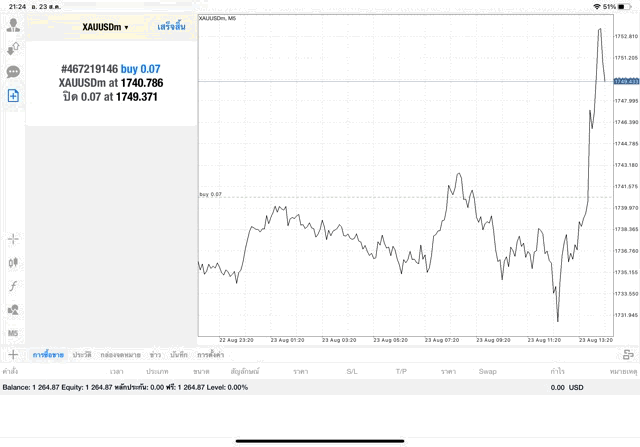Sort by the หมายเหตุ column header

pyautogui.click(x=623, y=371)
